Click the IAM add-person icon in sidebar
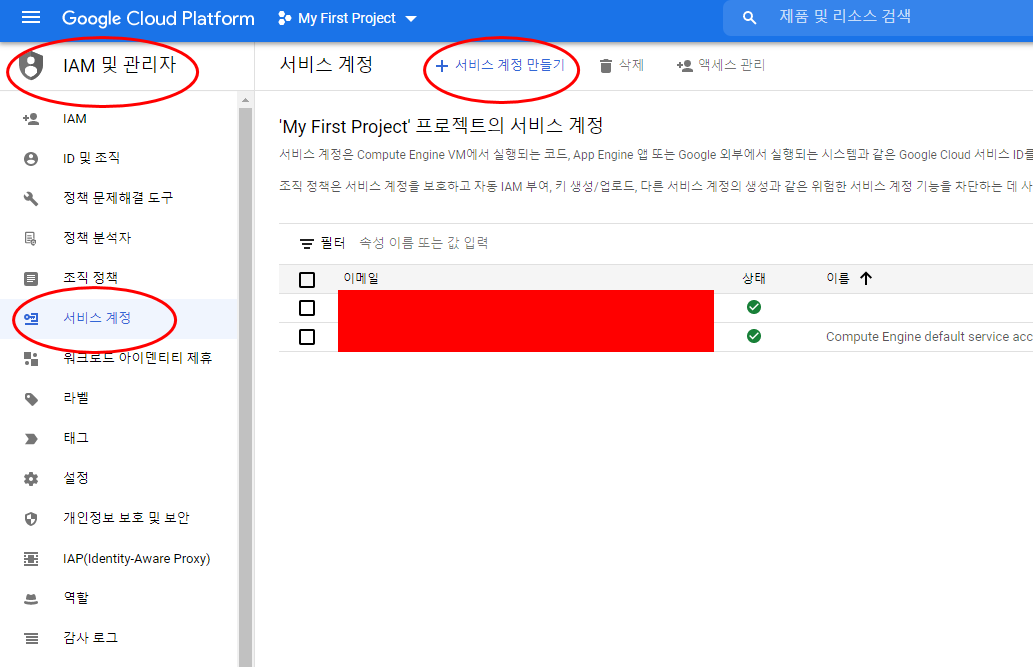The width and height of the screenshot is (1033, 667). point(31,119)
